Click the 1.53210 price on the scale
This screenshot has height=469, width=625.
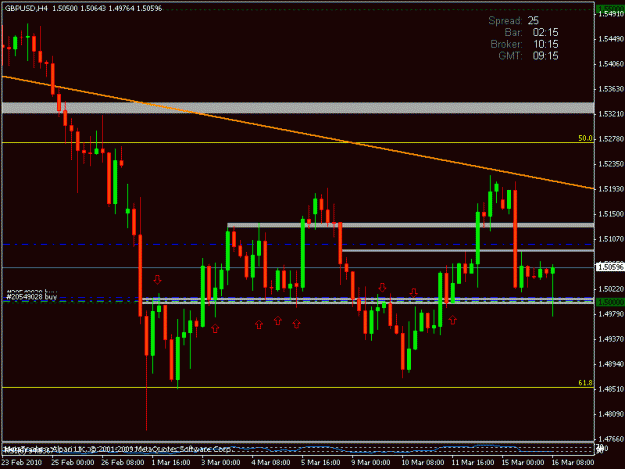click(611, 114)
